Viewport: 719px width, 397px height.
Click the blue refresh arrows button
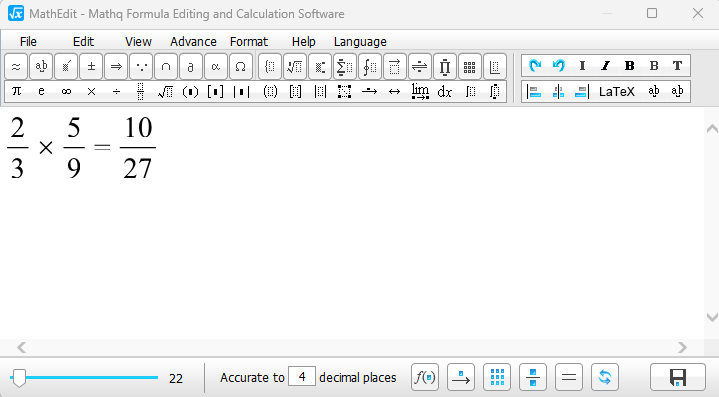605,378
